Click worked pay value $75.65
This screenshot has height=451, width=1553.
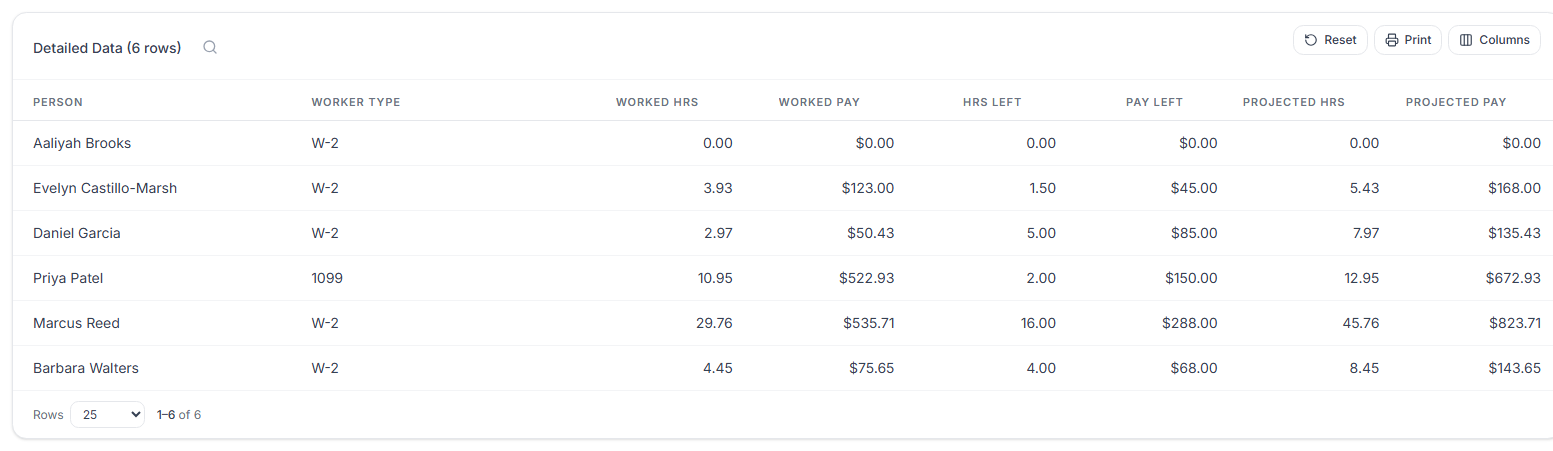(x=871, y=368)
